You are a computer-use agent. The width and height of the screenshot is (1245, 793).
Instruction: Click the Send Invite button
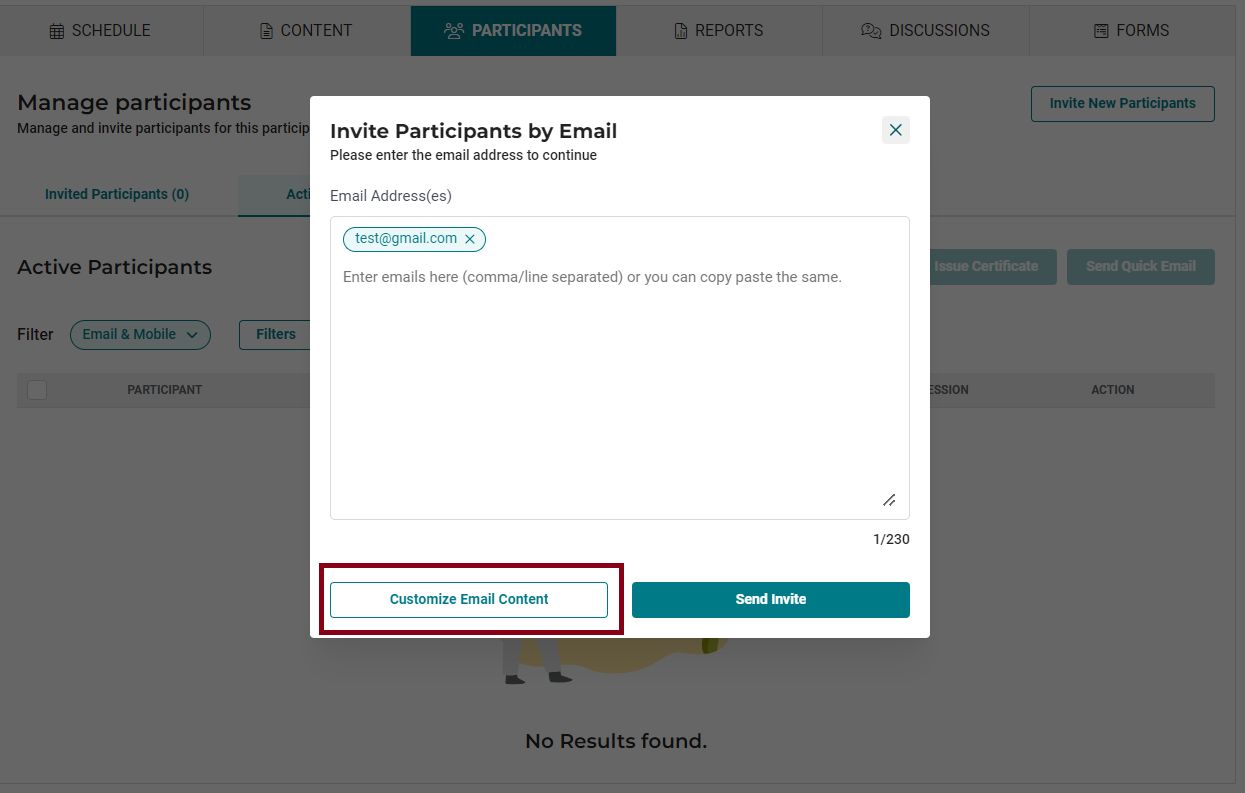[771, 600]
